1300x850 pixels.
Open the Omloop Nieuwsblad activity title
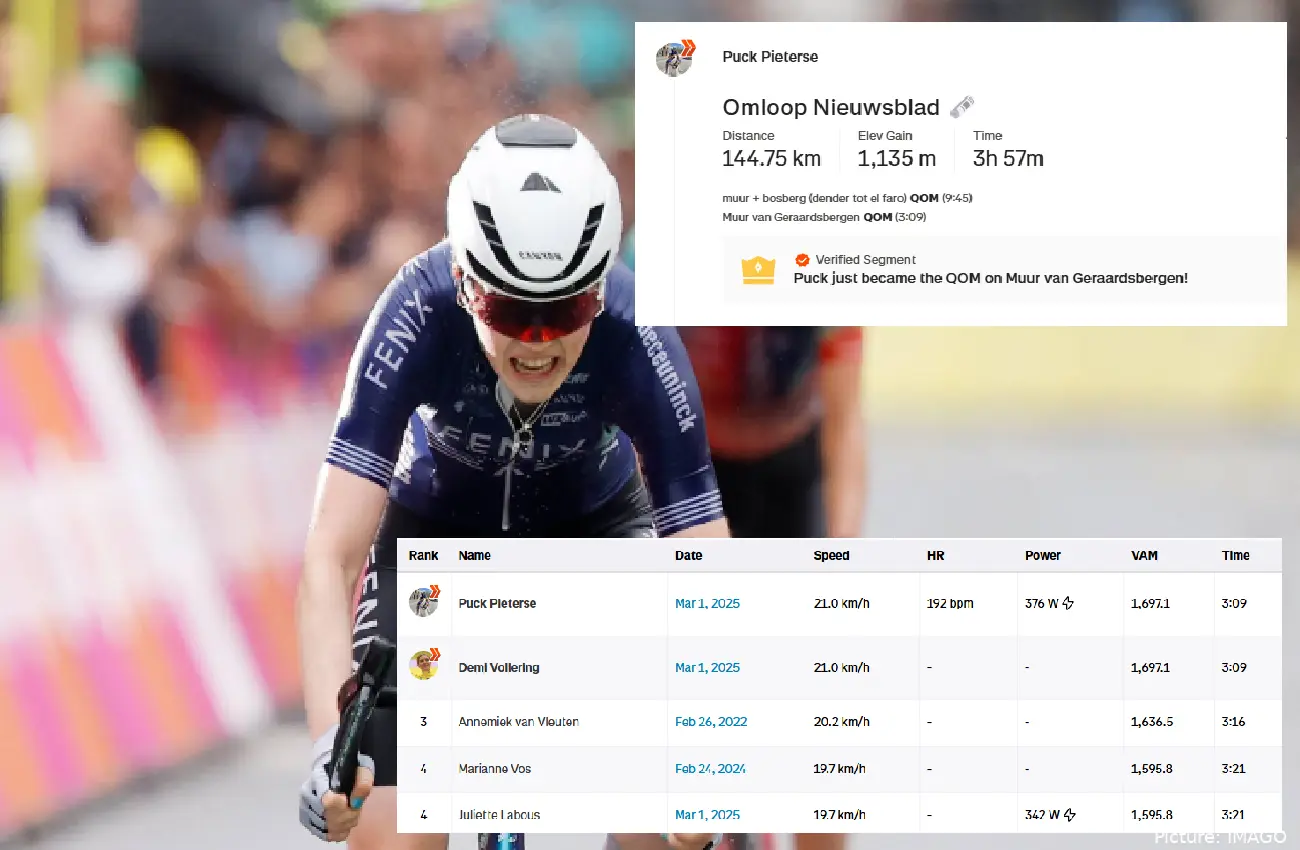click(831, 108)
